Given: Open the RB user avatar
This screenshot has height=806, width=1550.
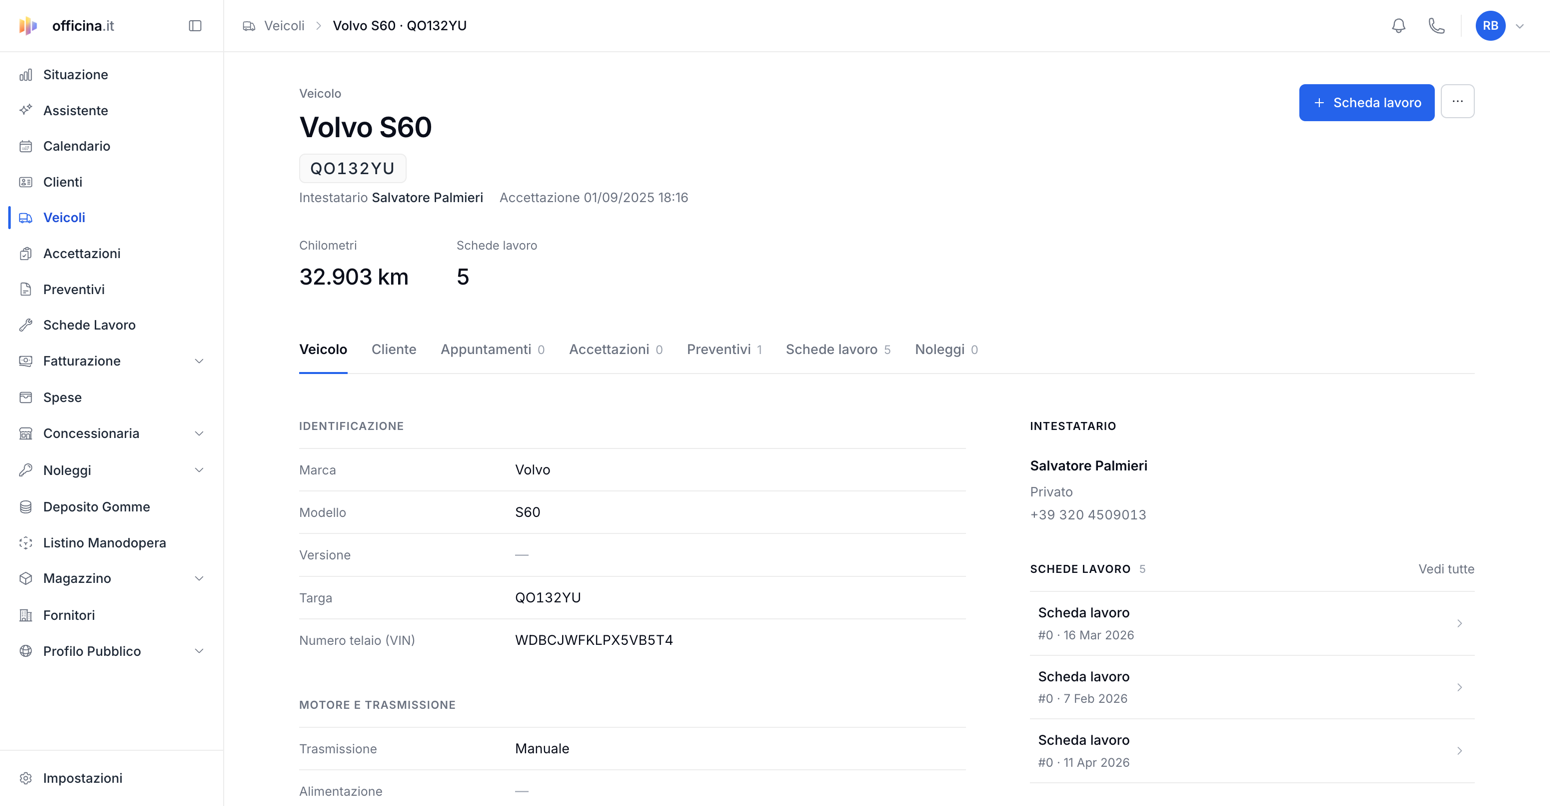Looking at the screenshot, I should 1490,26.
